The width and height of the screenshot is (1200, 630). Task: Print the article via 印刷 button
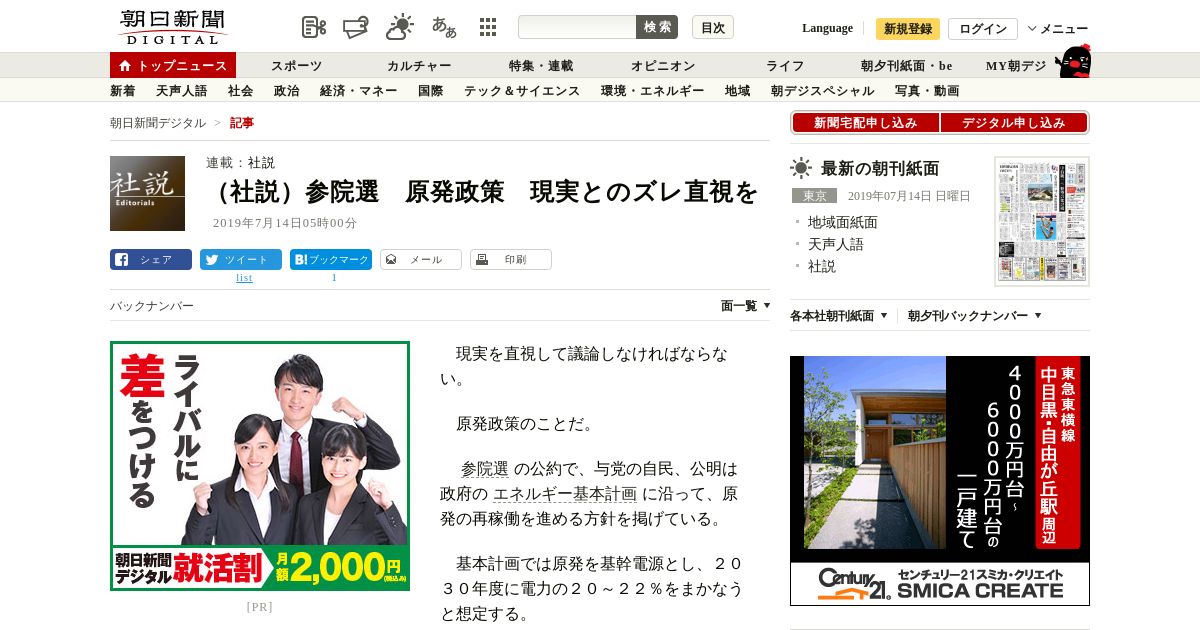511,259
